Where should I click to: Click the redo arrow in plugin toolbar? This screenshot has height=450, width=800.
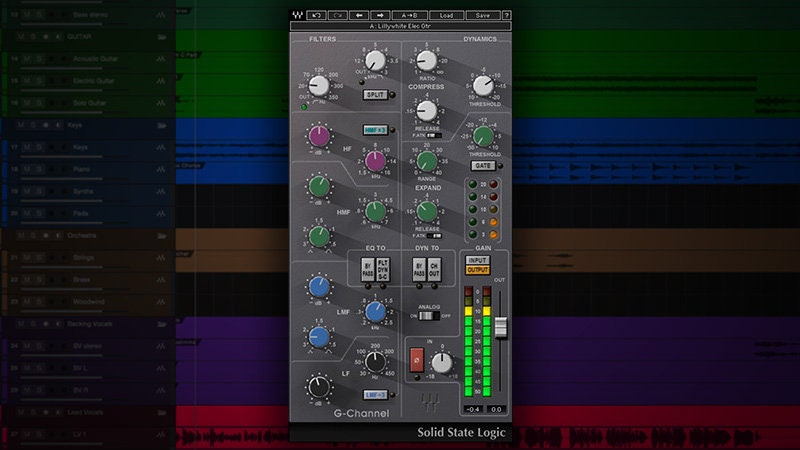click(x=337, y=15)
